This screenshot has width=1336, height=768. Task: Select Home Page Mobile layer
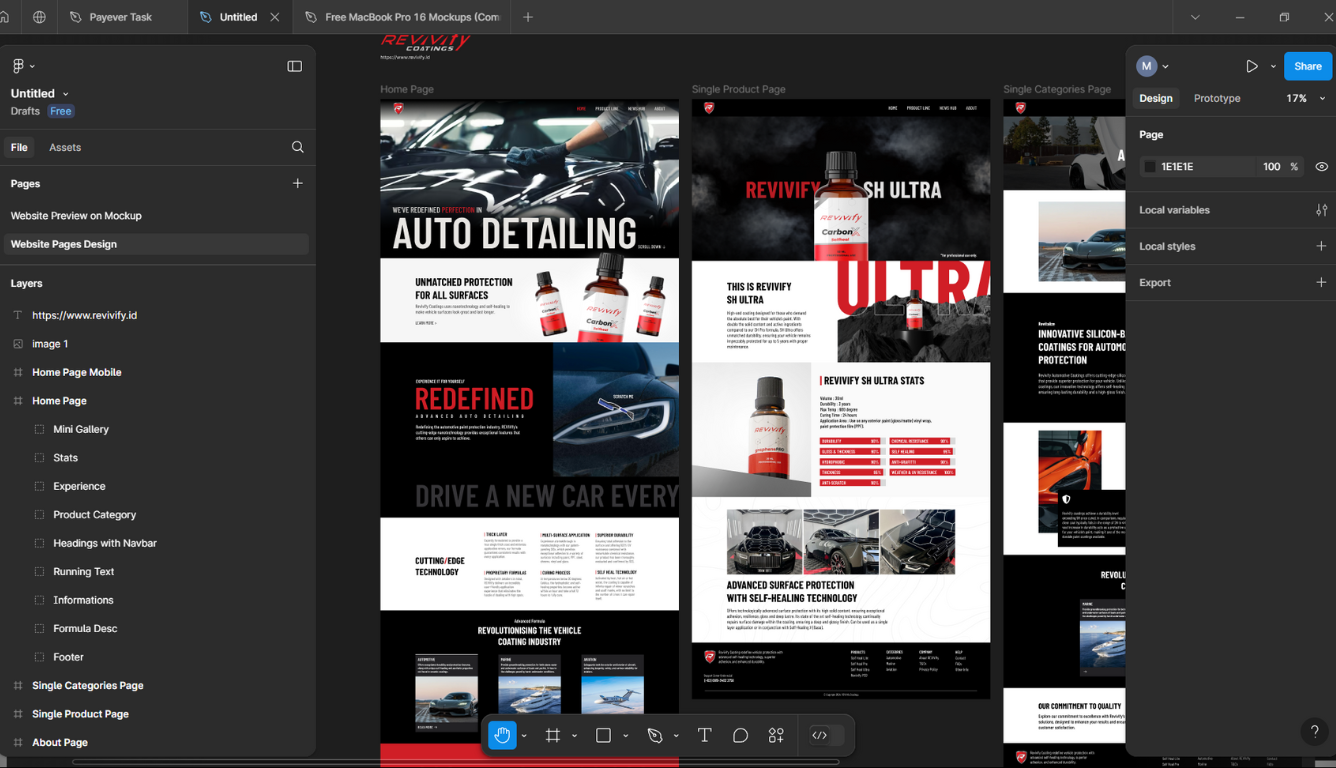point(77,372)
